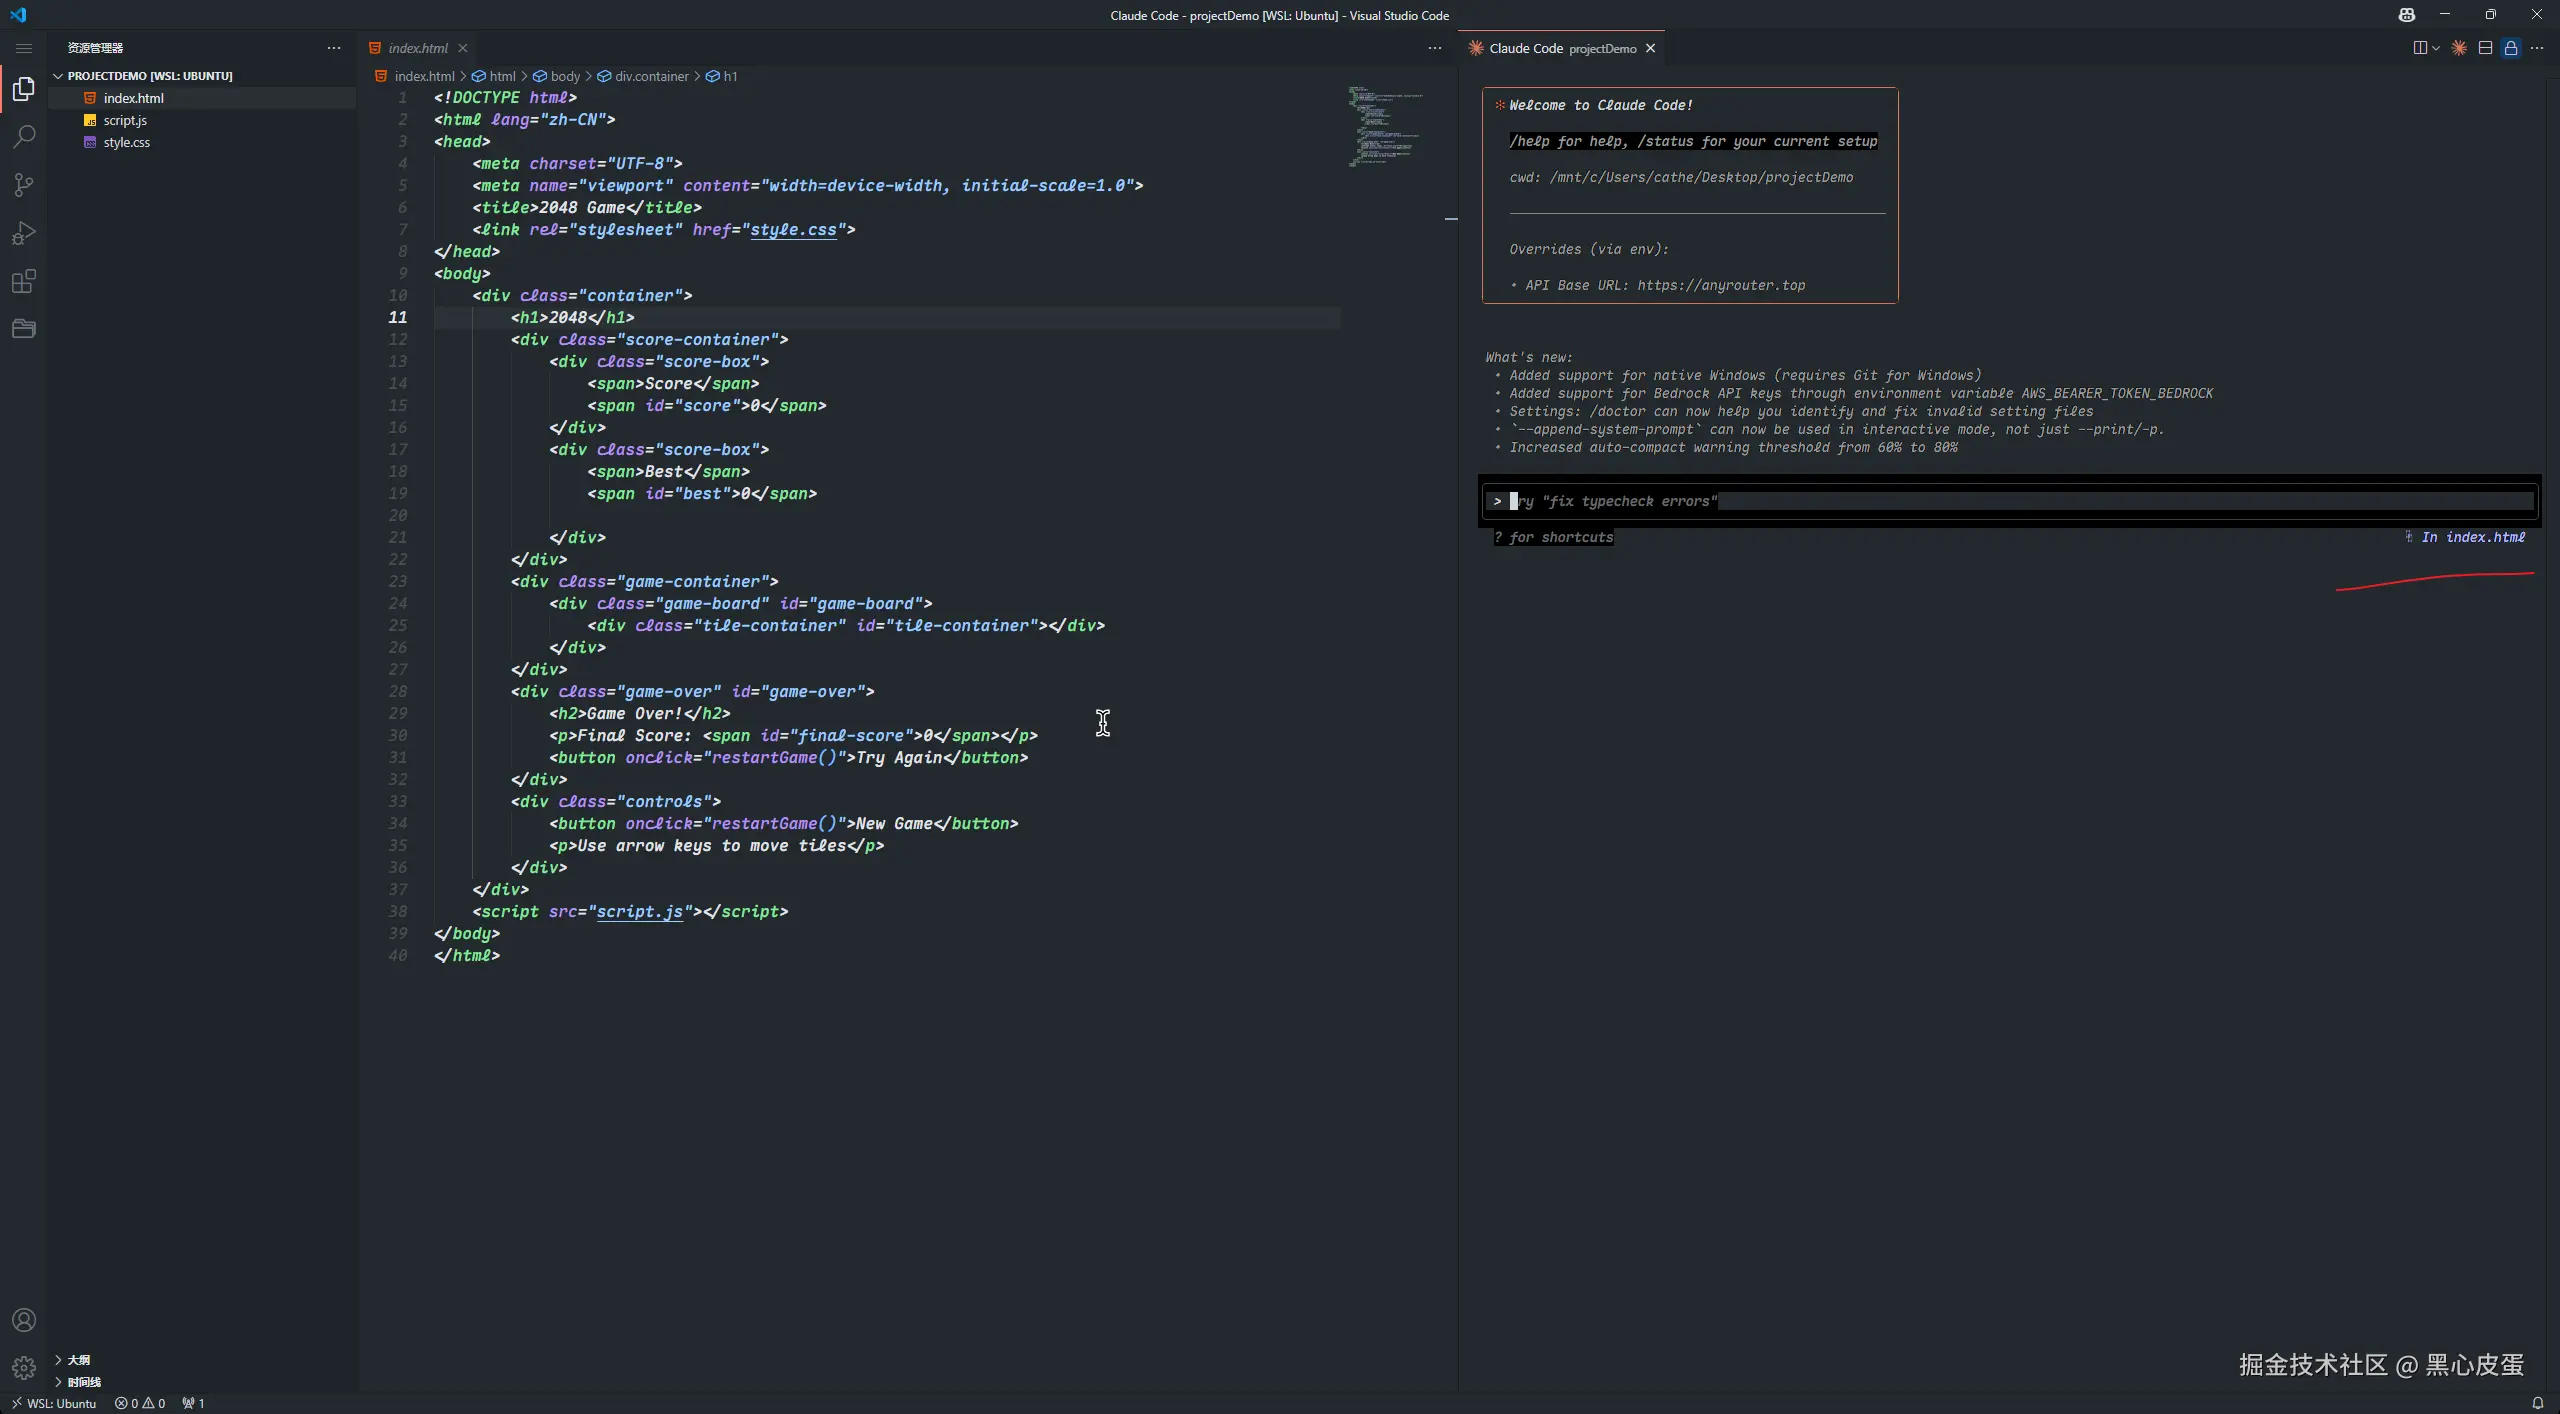
Task: Click the hamburger menu icon at top left
Action: click(24, 48)
